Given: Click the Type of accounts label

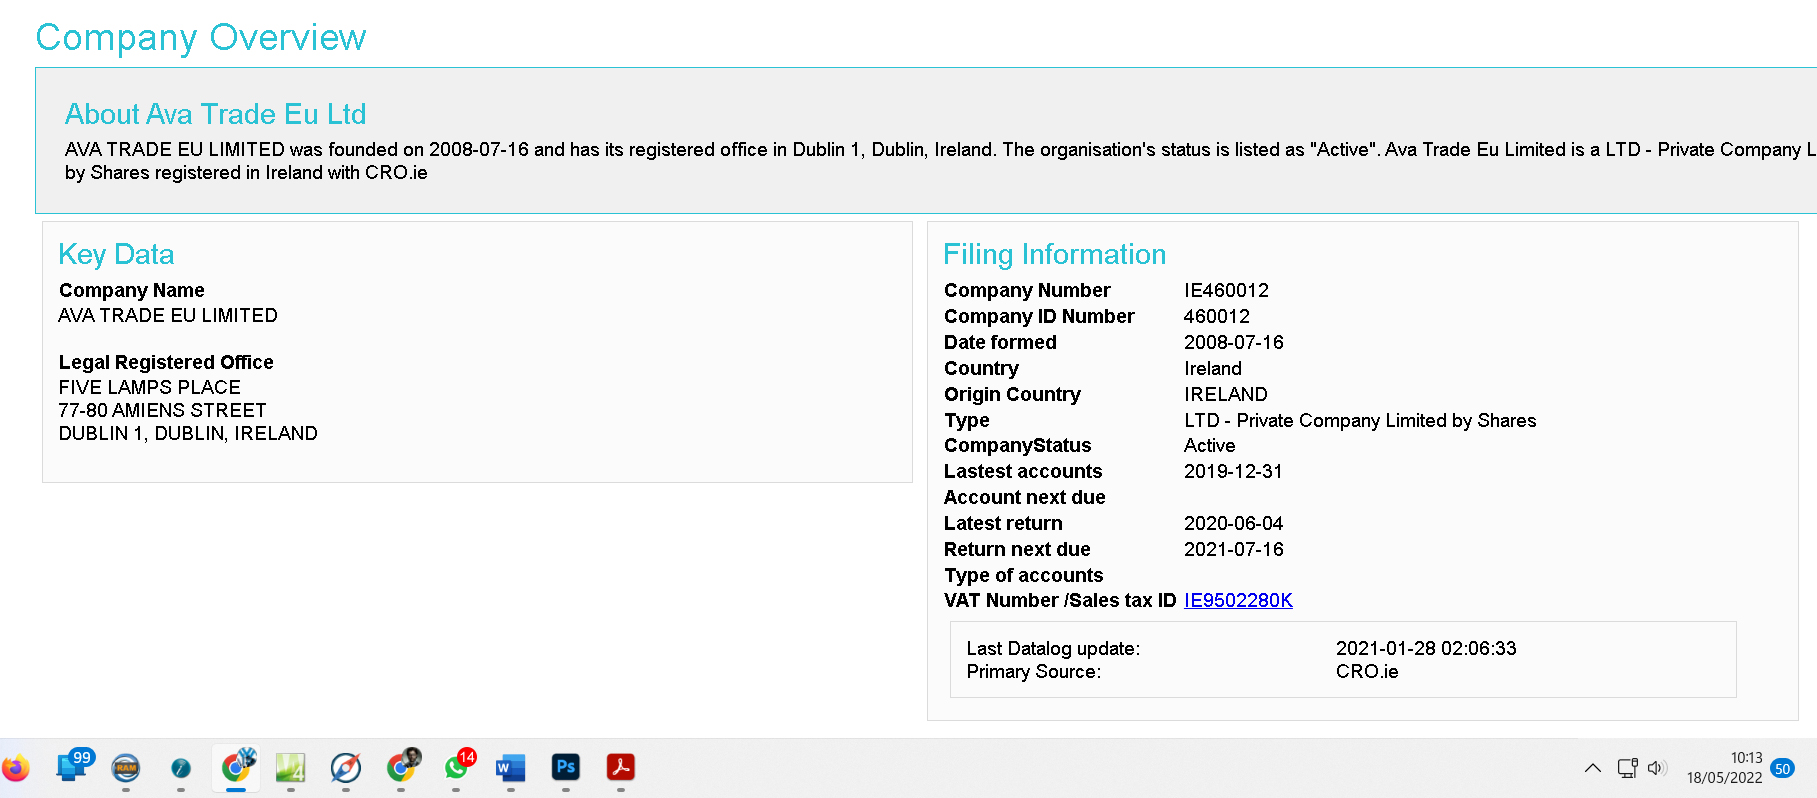Looking at the screenshot, I should tap(1024, 575).
